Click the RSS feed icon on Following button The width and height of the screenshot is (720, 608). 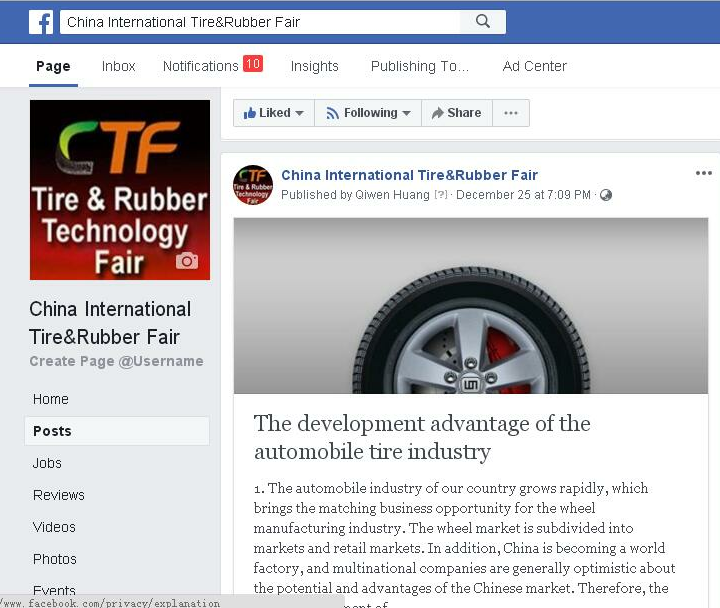tap(332, 113)
